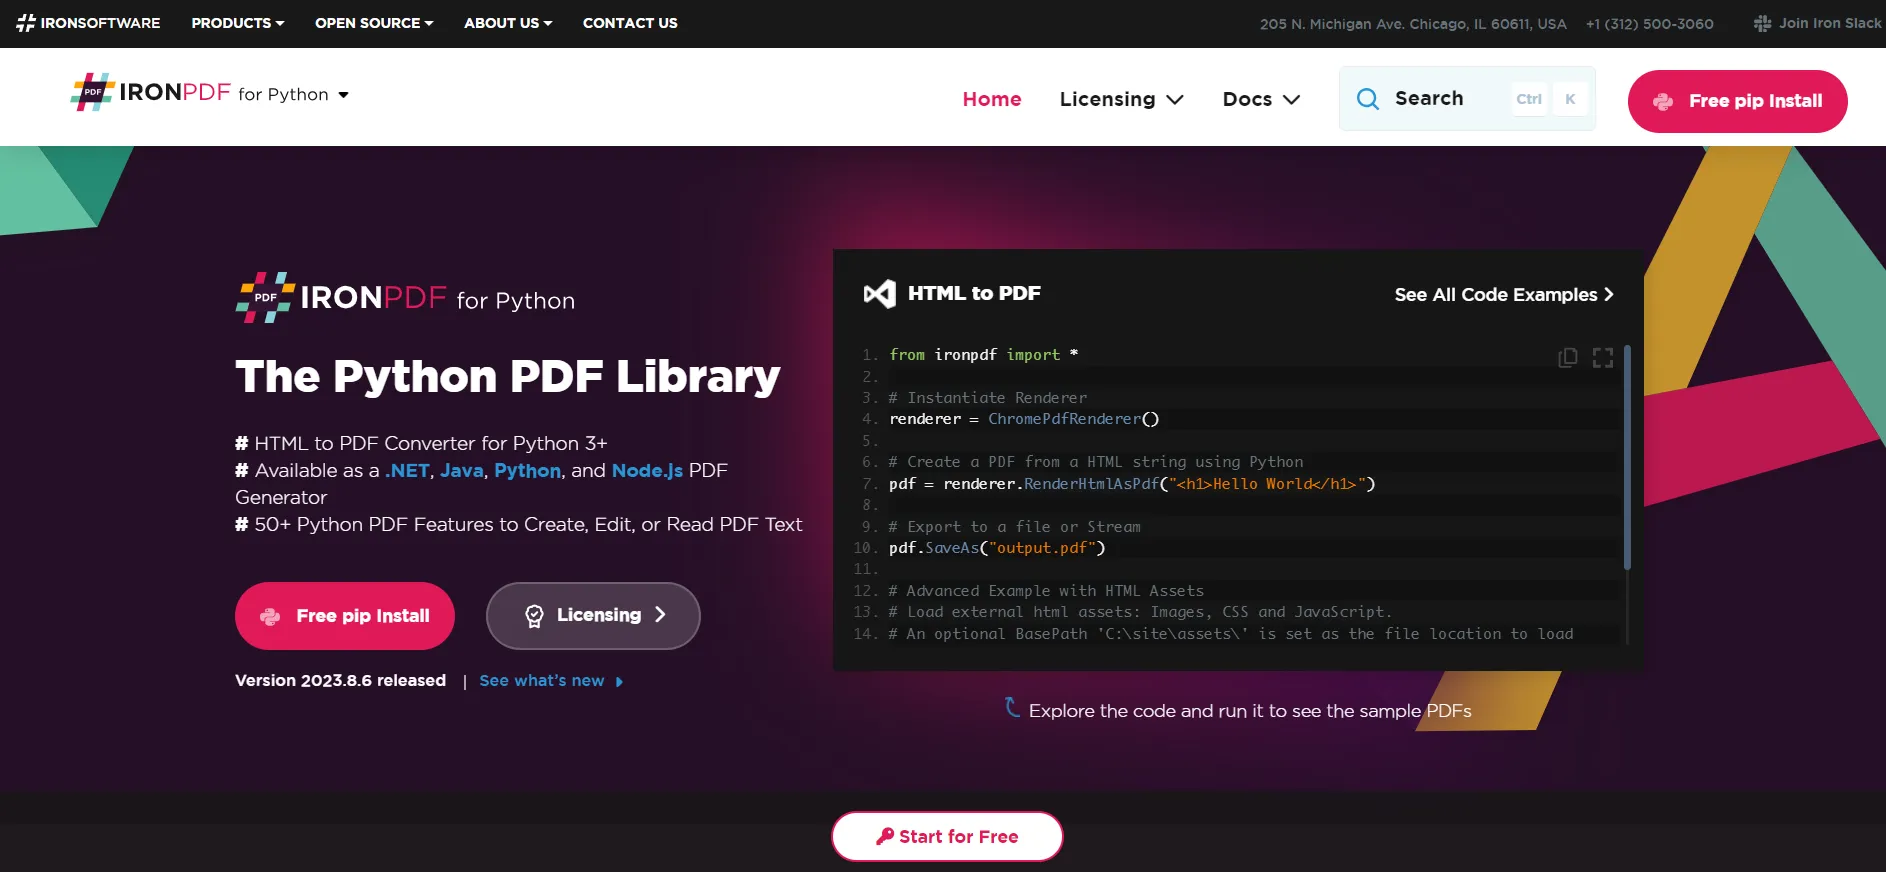The height and width of the screenshot is (872, 1886).
Task: Open the hero Licensing button
Action: 593,616
